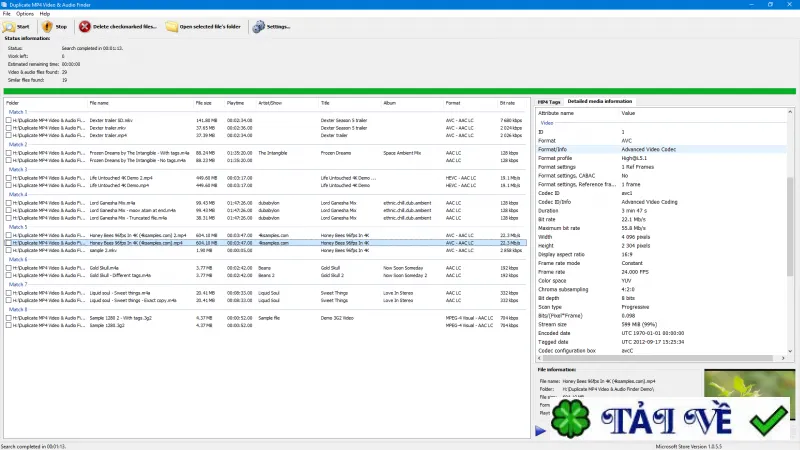Sort results by Bit rate column header
Screen dimensions: 800x450
tap(507, 103)
